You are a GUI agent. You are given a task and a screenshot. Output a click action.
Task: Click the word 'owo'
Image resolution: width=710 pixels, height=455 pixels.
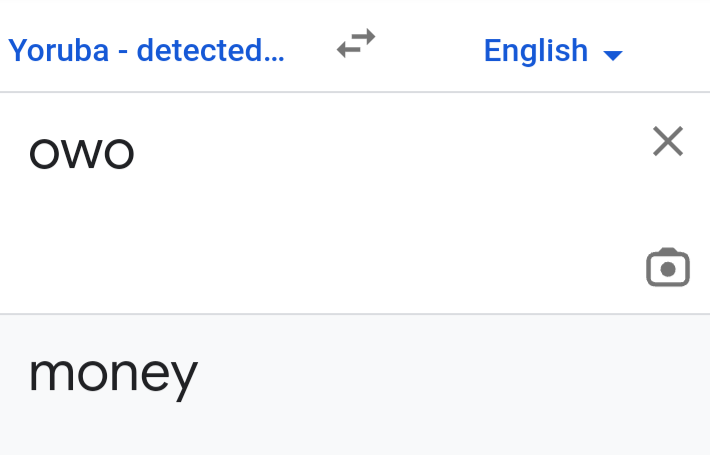pyautogui.click(x=82, y=153)
